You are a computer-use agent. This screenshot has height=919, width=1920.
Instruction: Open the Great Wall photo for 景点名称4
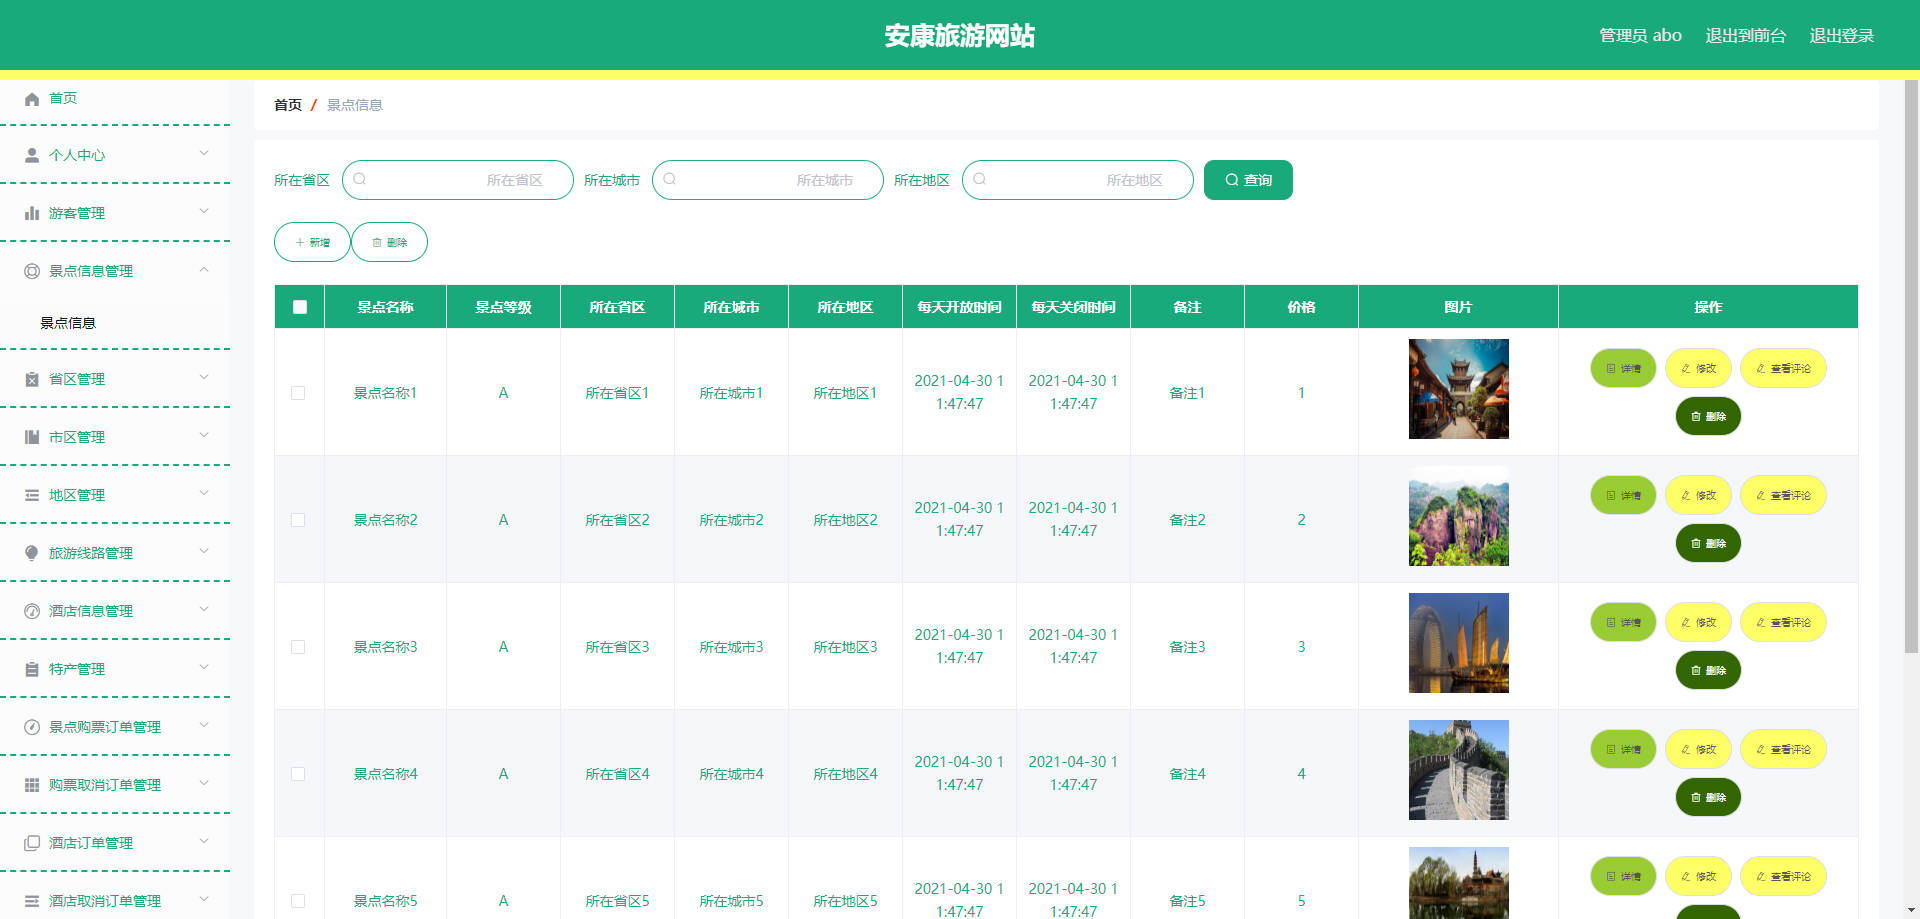pos(1458,770)
